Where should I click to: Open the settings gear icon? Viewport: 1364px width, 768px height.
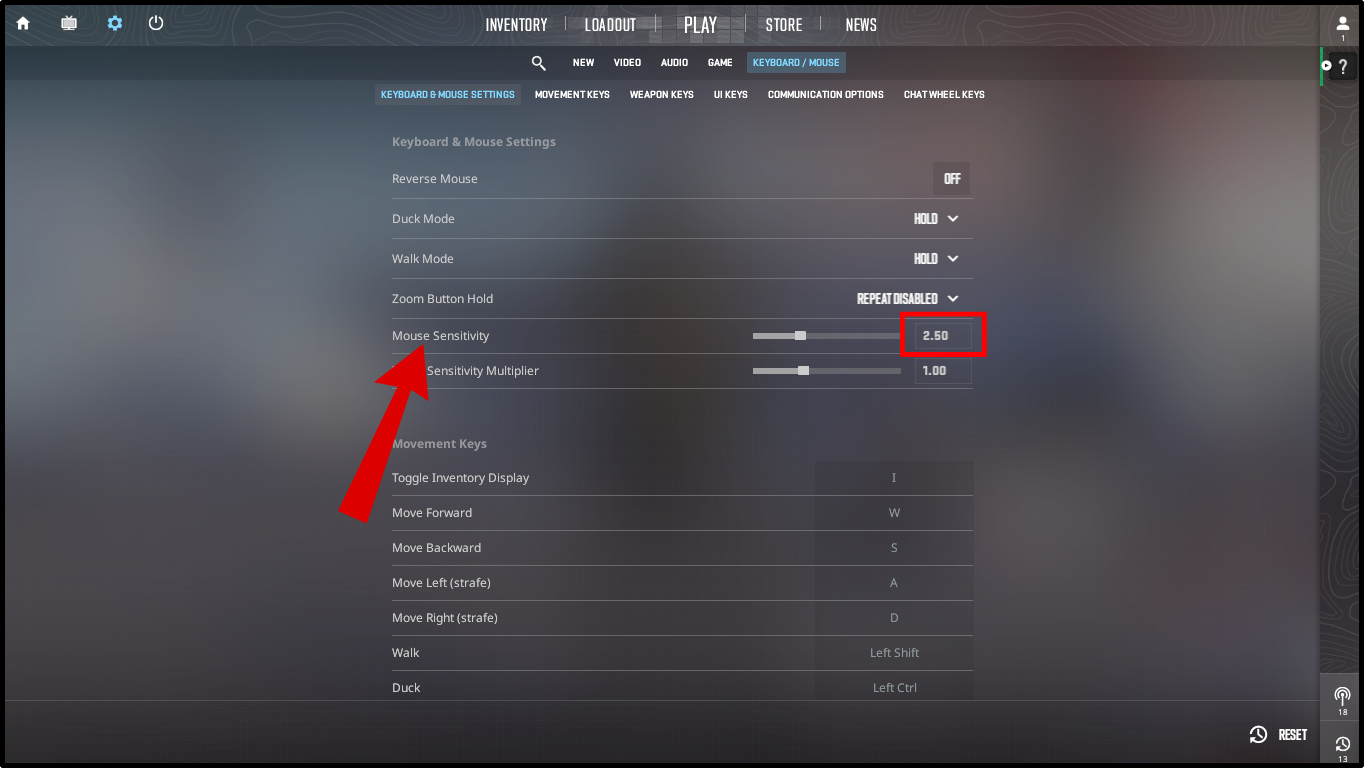[x=115, y=23]
